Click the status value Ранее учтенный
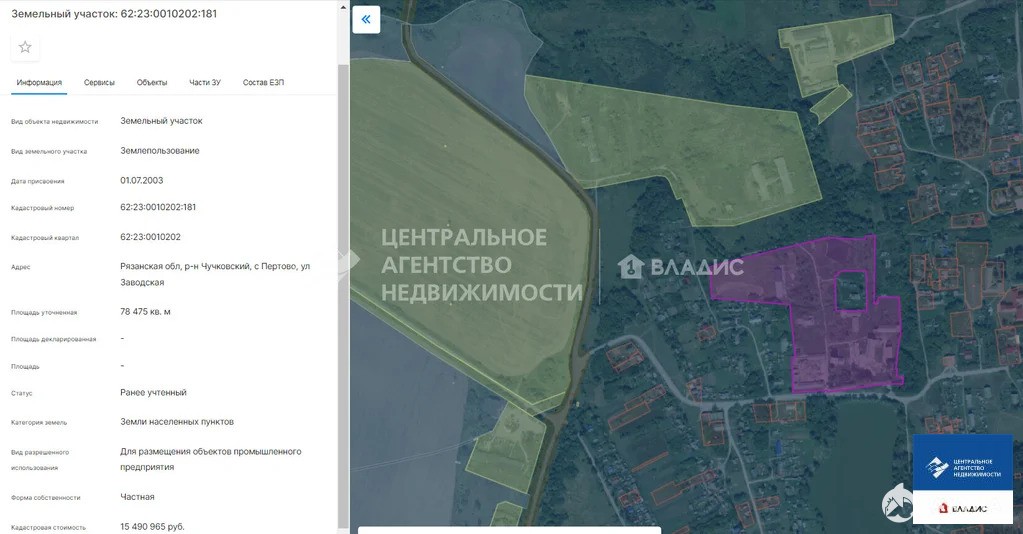Screen dimensions: 1023x534 pyautogui.click(x=153, y=392)
